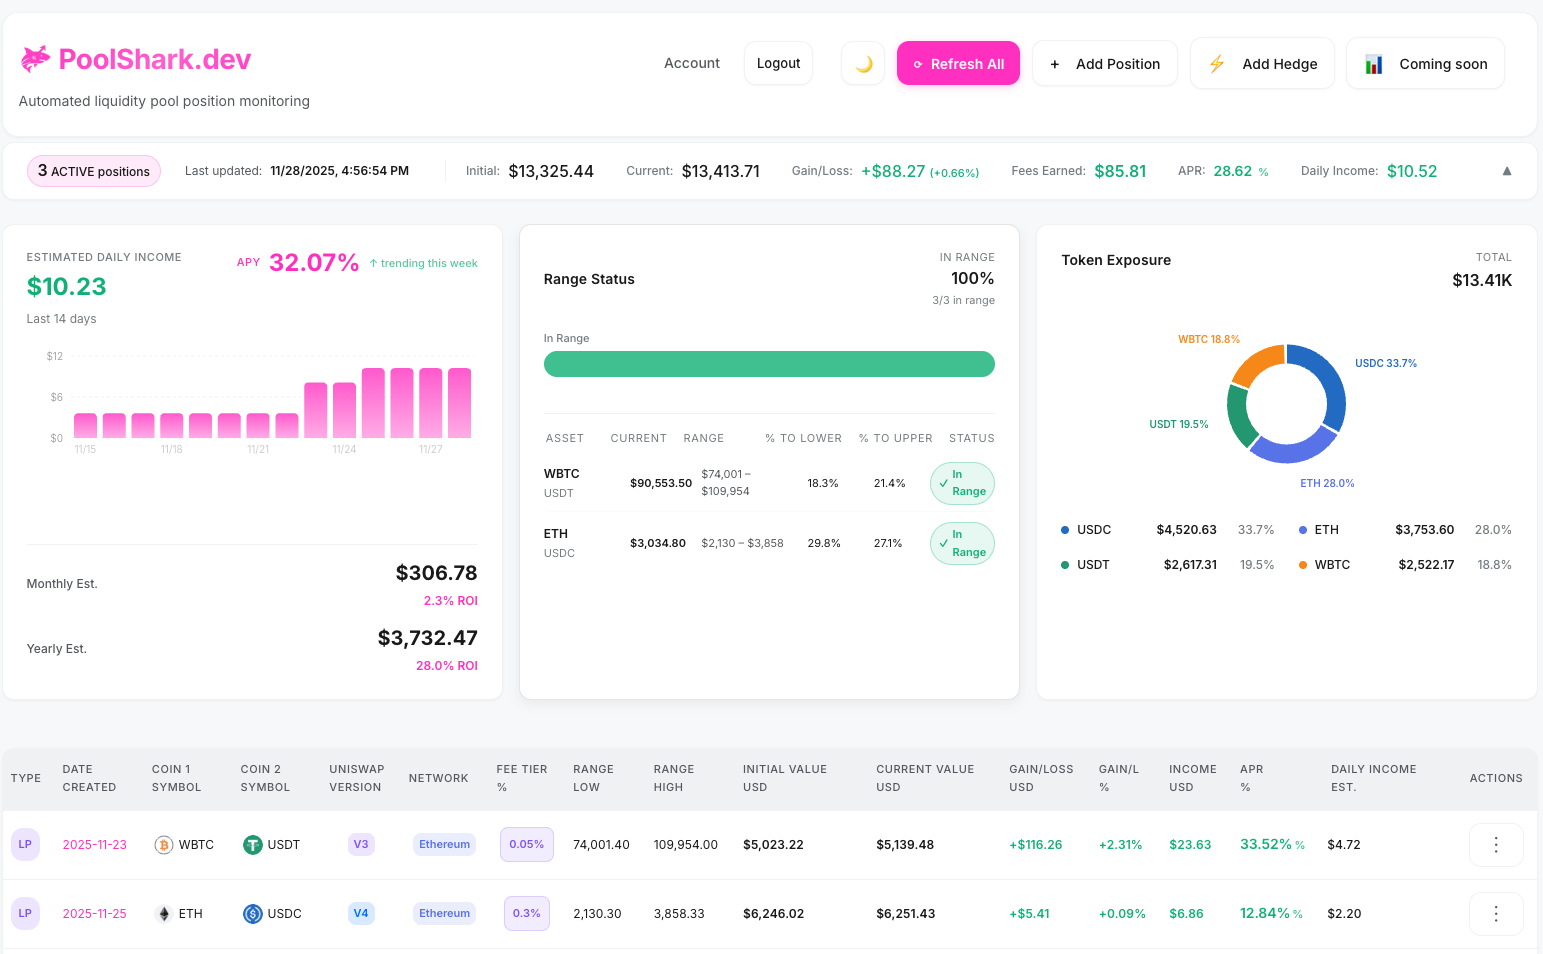
Task: Click the green In Range progress bar
Action: point(769,363)
